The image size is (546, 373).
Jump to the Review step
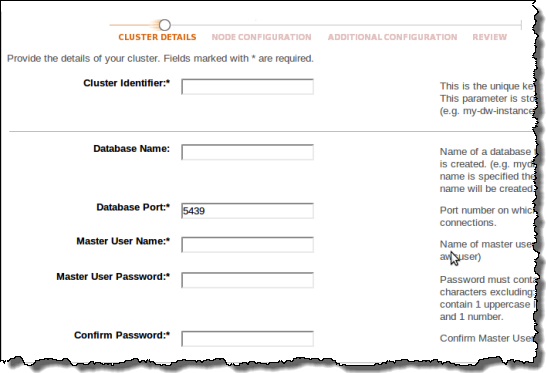pyautogui.click(x=490, y=37)
